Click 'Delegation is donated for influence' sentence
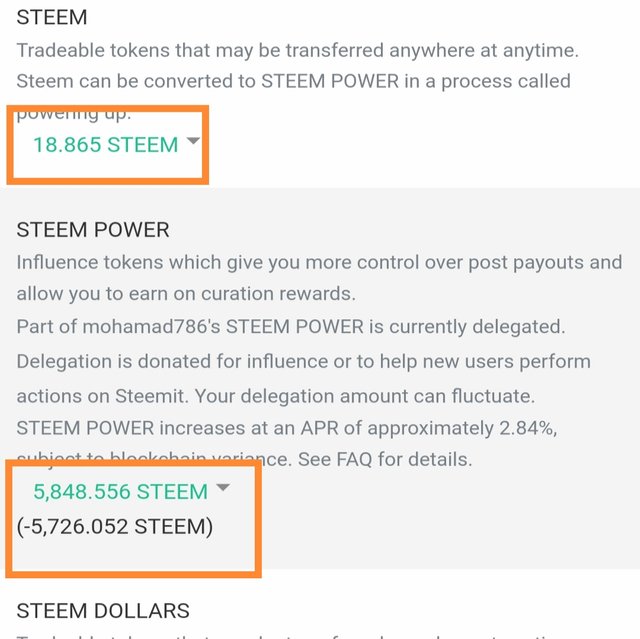The height and width of the screenshot is (639, 640). (303, 360)
